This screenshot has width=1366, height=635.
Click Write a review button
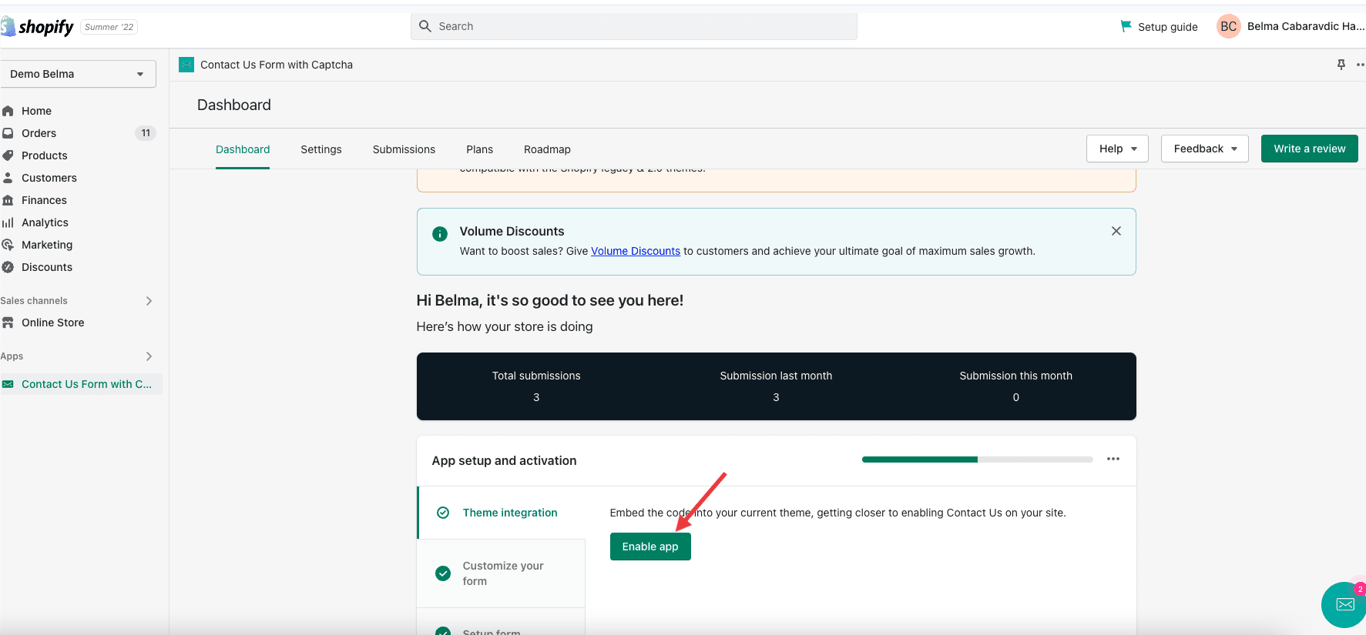pyautogui.click(x=1309, y=148)
